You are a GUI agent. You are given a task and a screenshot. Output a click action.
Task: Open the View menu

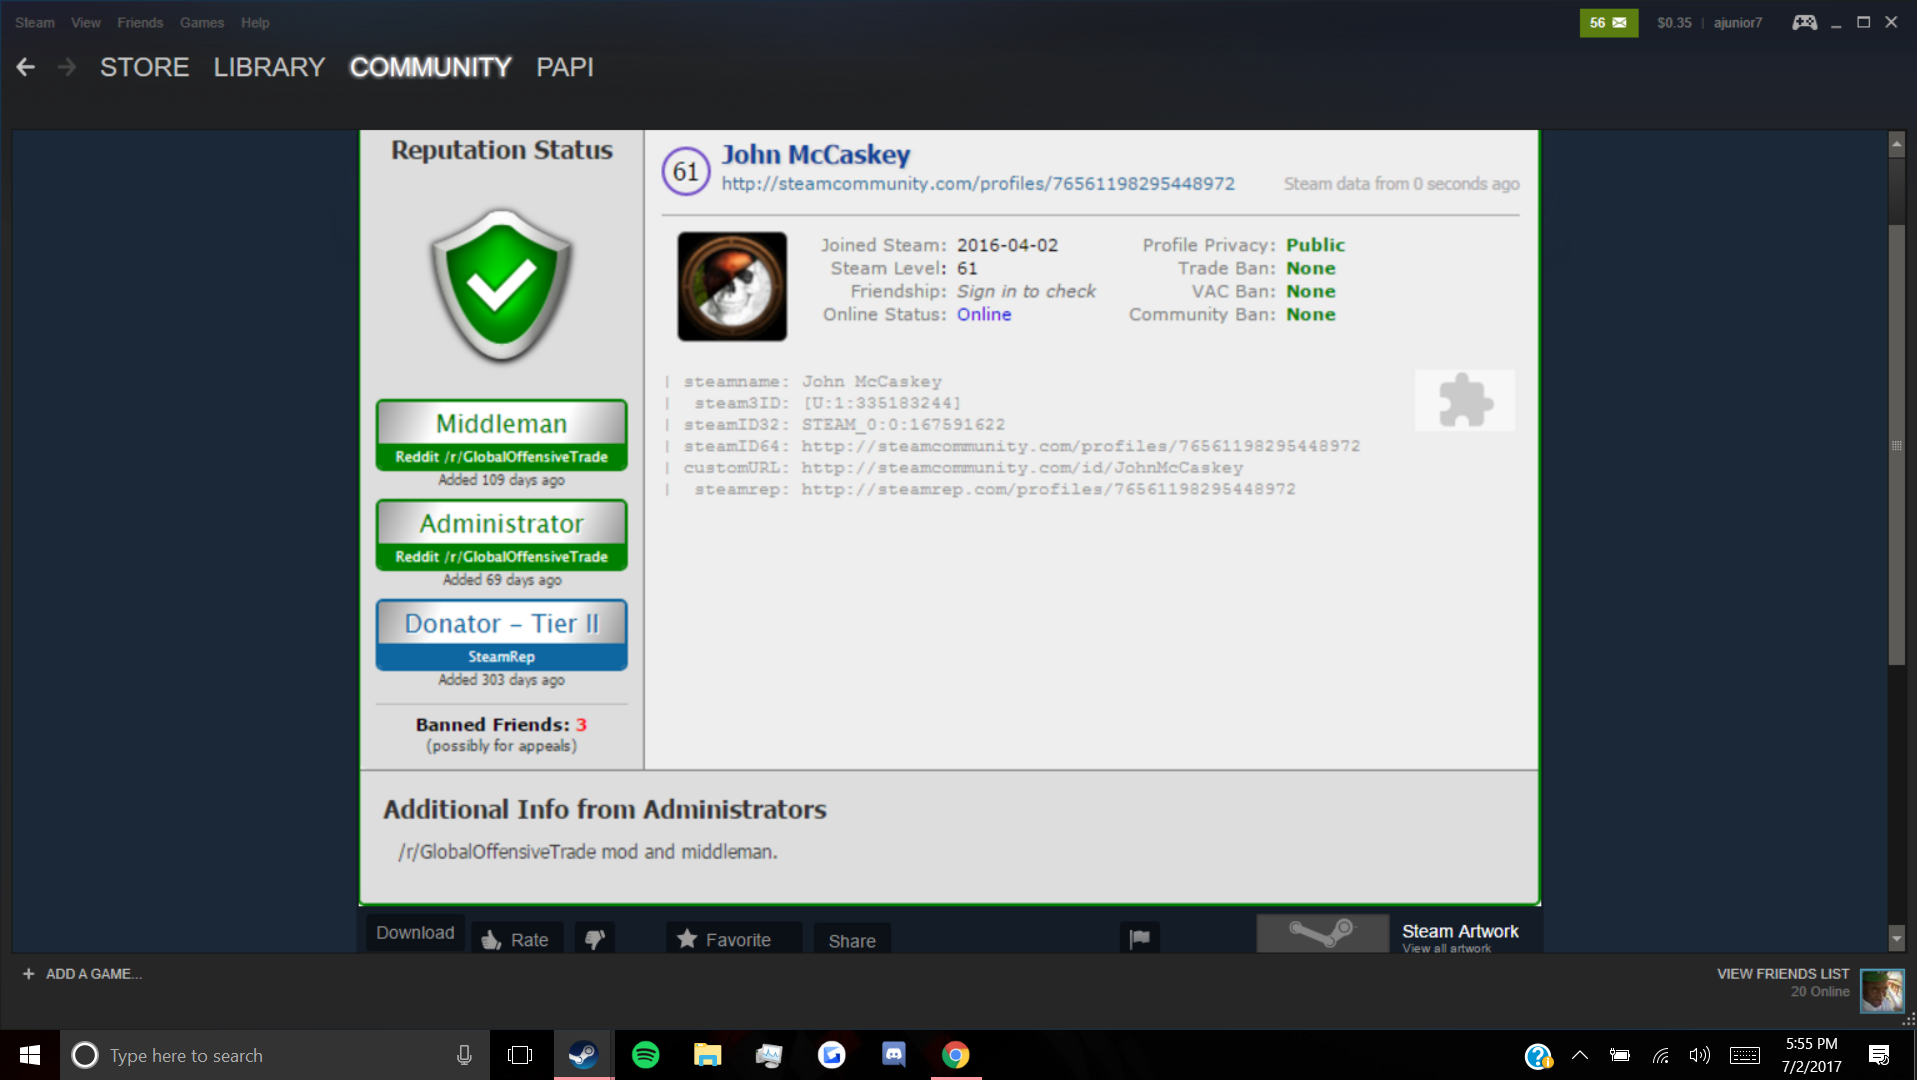click(86, 22)
